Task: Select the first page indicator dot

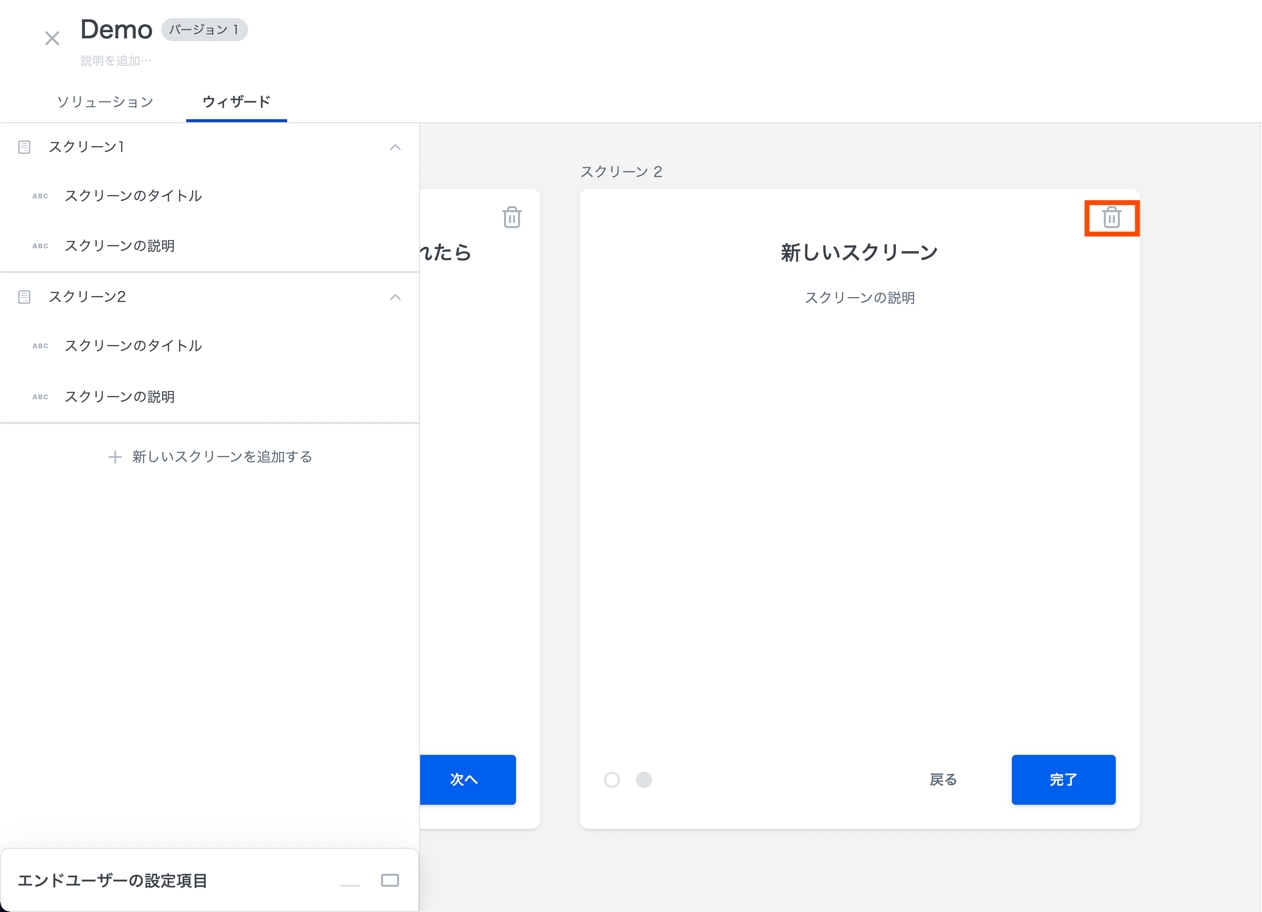Action: (612, 780)
